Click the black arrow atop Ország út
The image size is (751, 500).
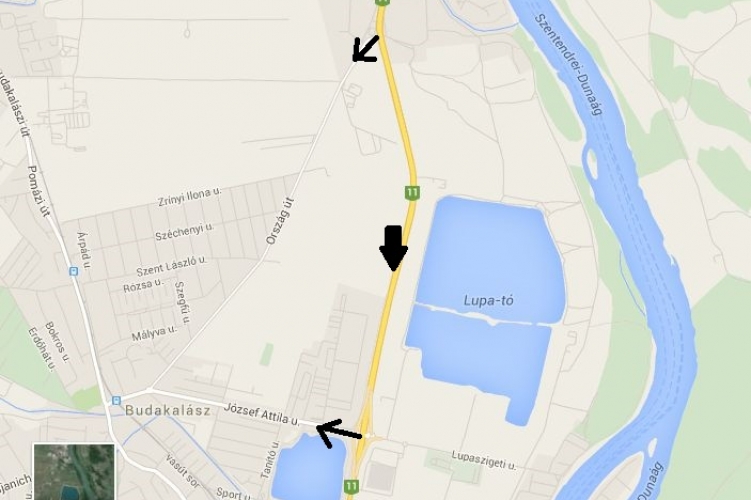[x=366, y=48]
